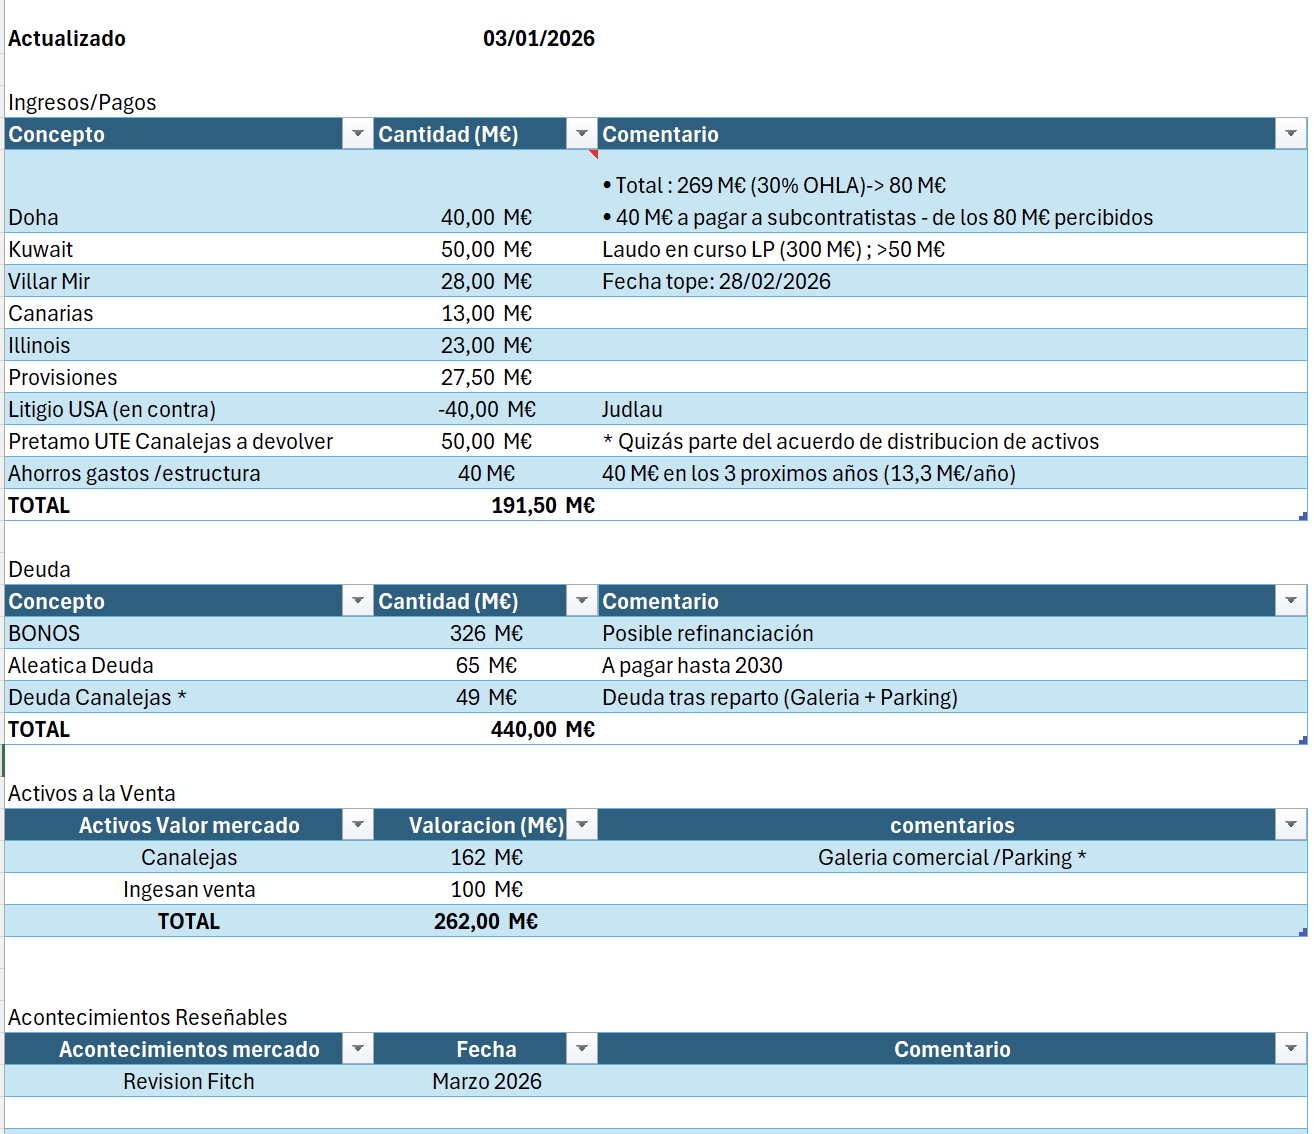Open Comentario filter dropdown in Deuda table
Screen dimensions: 1314x1134
coord(1290,601)
